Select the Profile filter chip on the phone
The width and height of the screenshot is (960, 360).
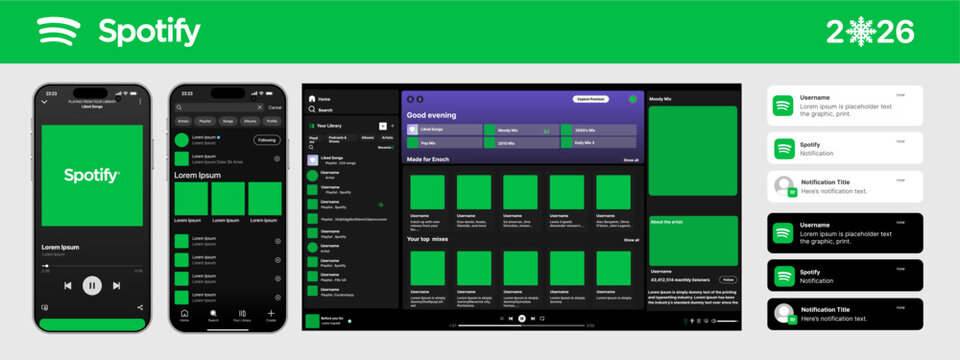271,121
